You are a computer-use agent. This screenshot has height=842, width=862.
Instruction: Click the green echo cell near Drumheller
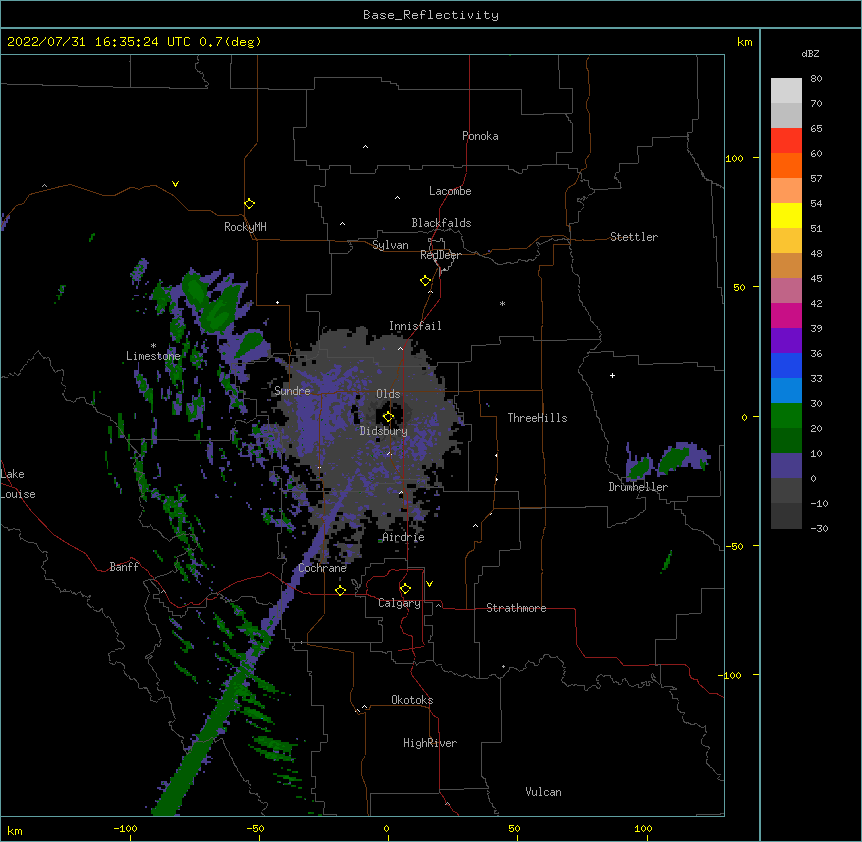click(x=673, y=459)
